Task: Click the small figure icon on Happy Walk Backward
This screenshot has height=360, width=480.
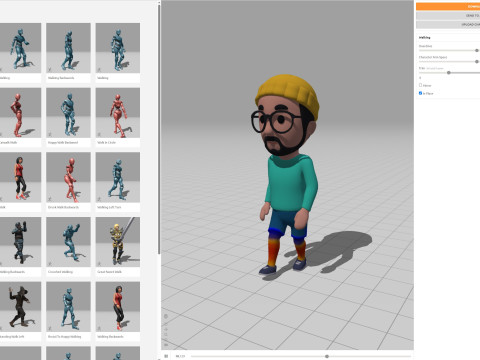Action: (50, 134)
